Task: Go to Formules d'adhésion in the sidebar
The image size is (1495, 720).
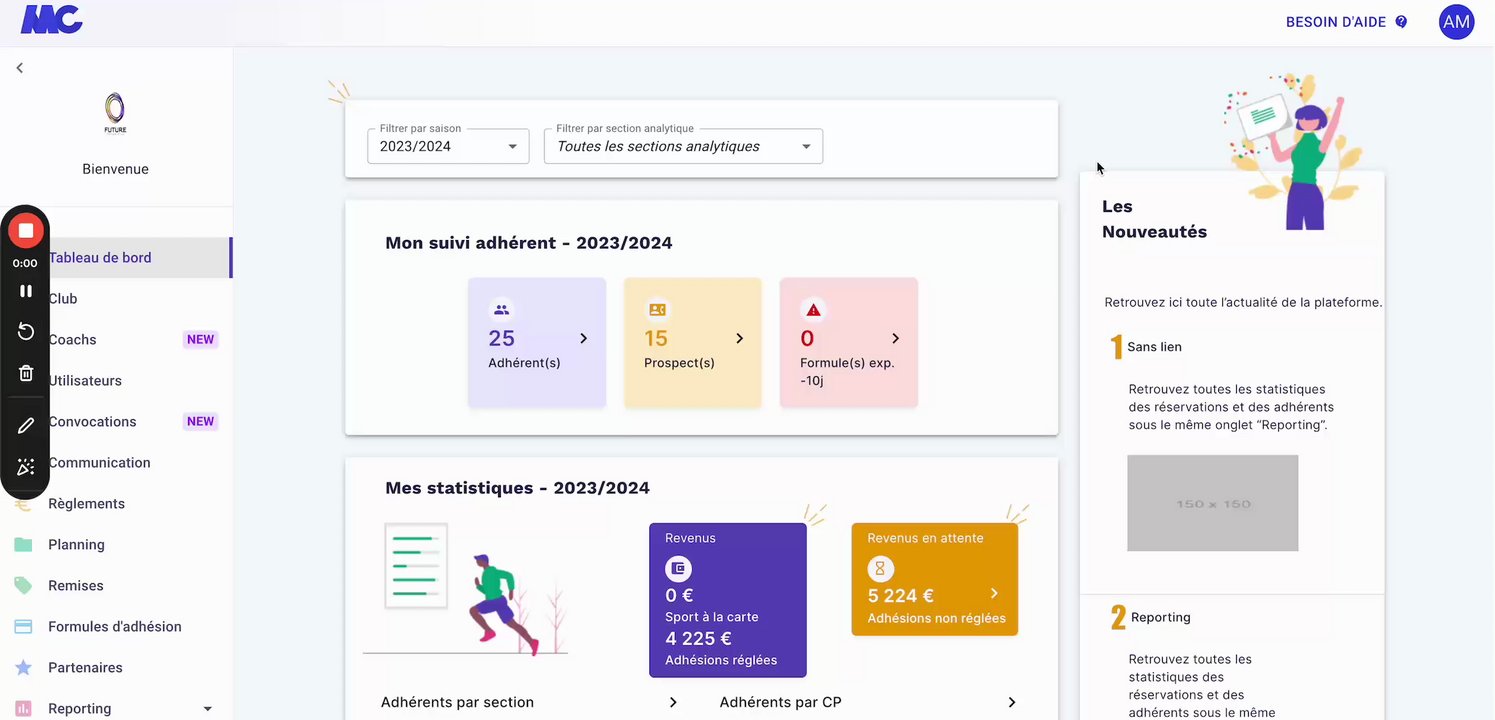Action: pyautogui.click(x=114, y=627)
